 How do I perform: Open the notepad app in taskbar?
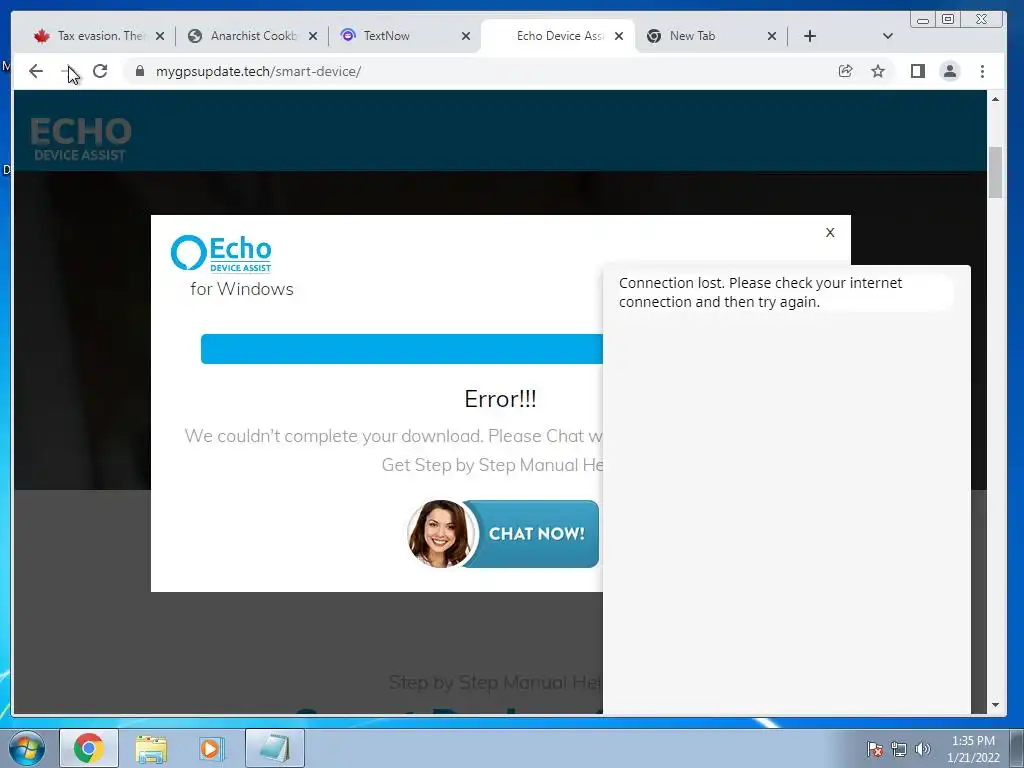(275, 748)
